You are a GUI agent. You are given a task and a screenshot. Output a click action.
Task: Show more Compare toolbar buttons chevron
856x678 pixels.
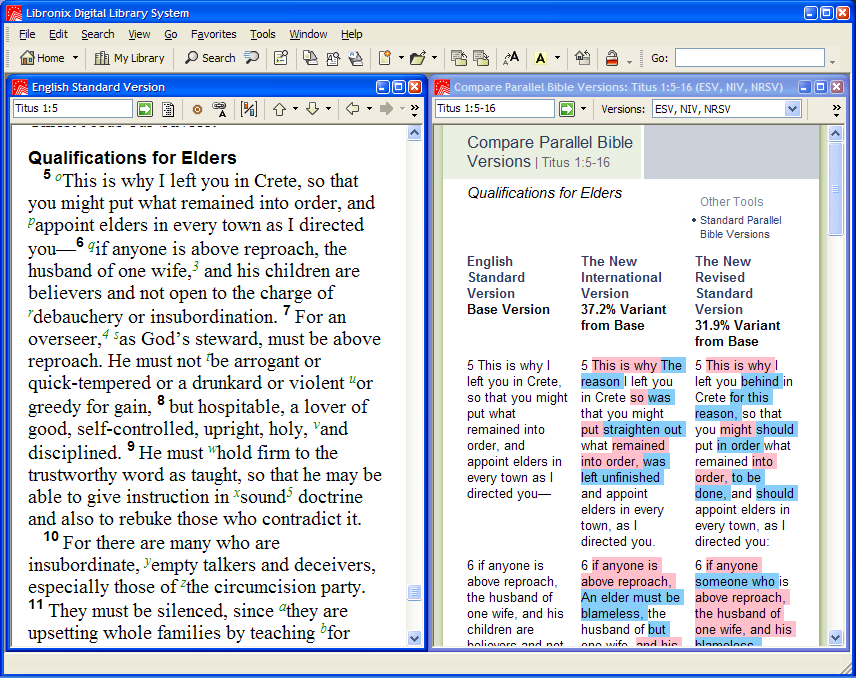point(836,110)
